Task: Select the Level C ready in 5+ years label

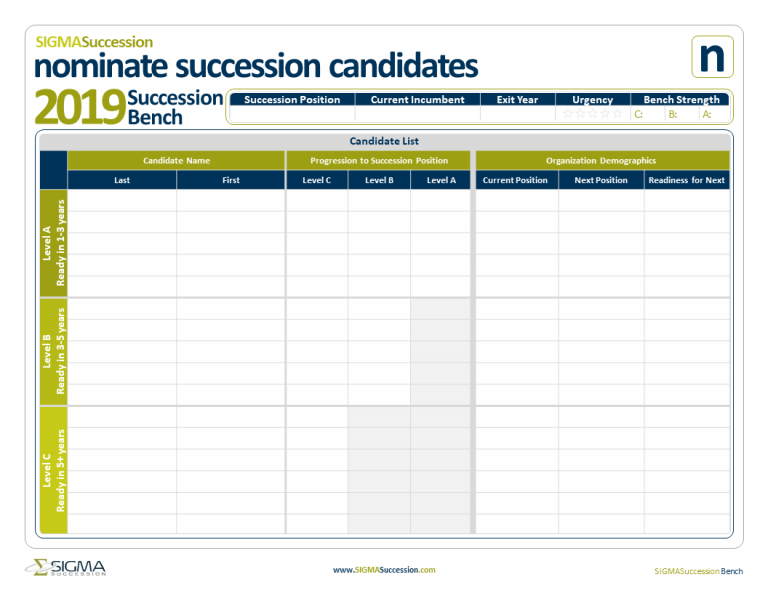Action: 53,470
